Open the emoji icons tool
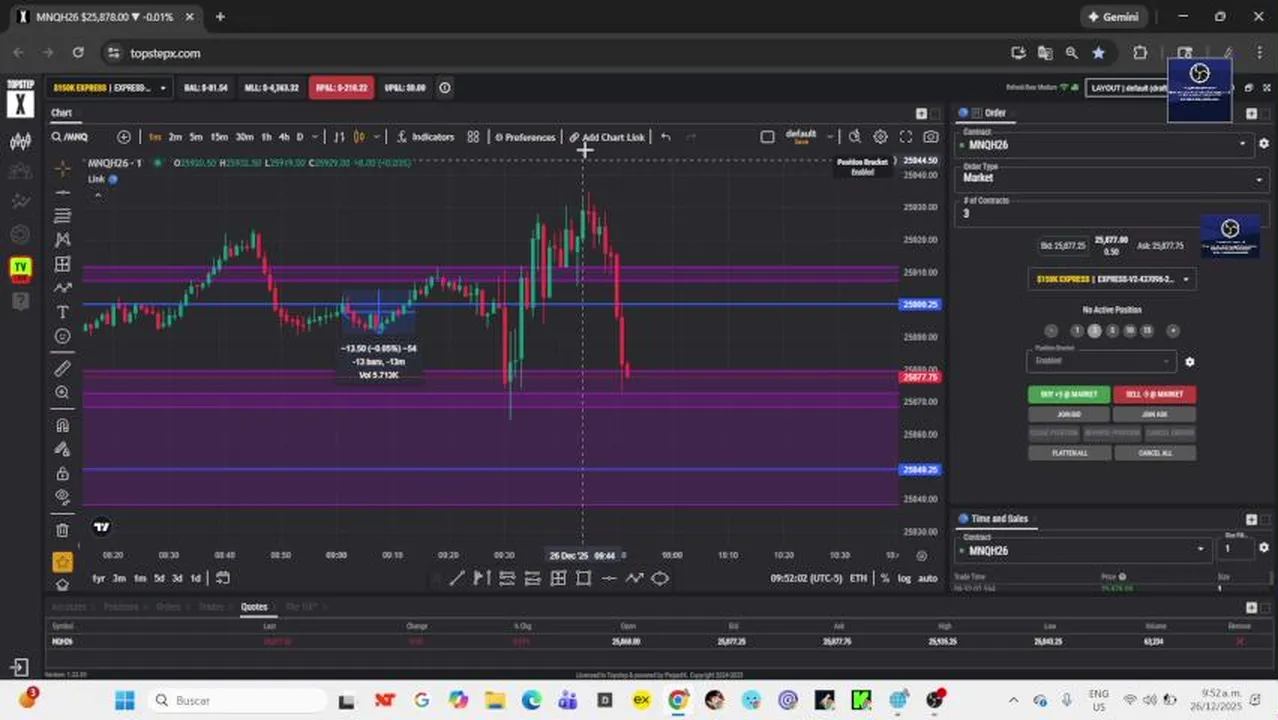Screen dimensions: 1278x720 click(x=62, y=336)
